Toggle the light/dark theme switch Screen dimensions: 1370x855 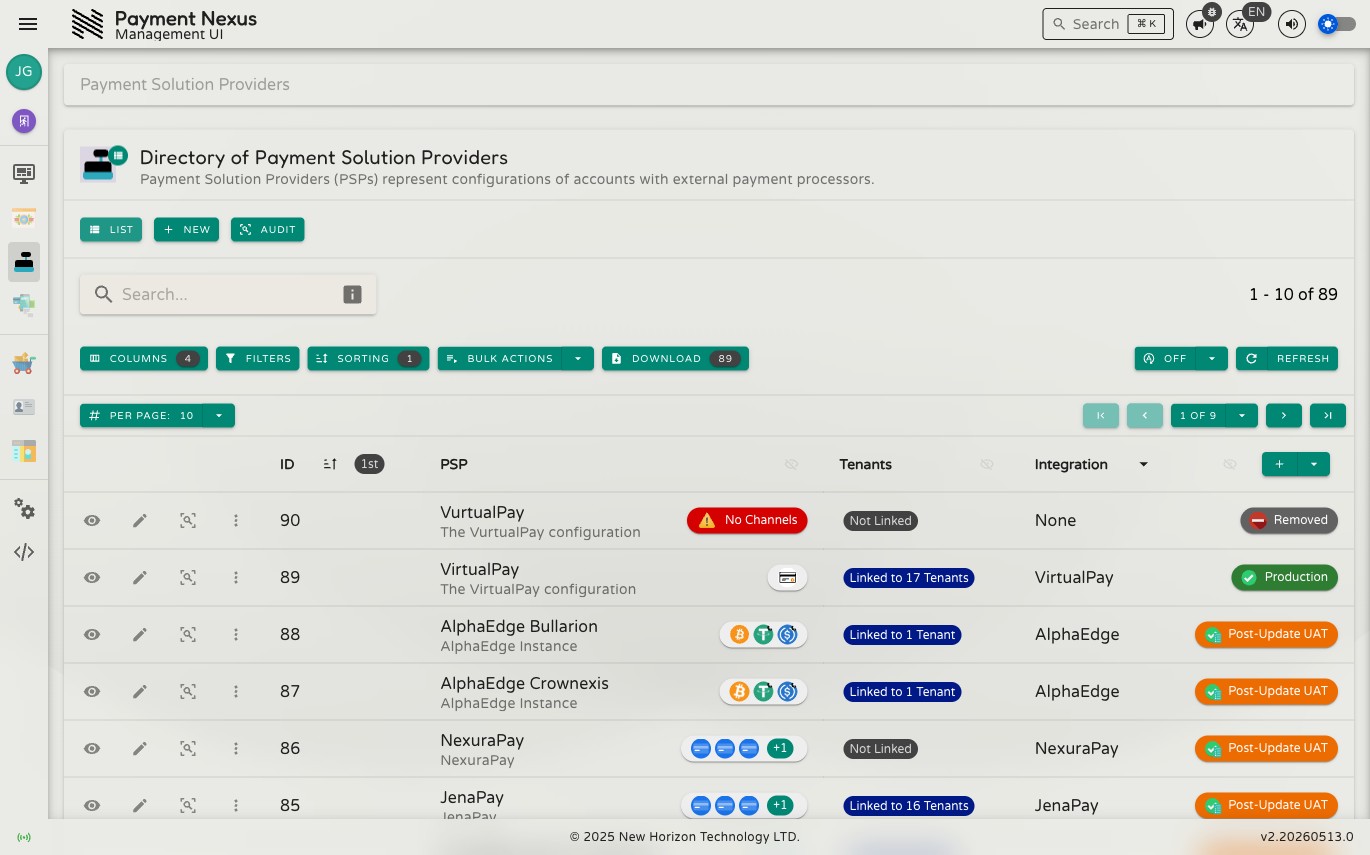pos(1337,24)
